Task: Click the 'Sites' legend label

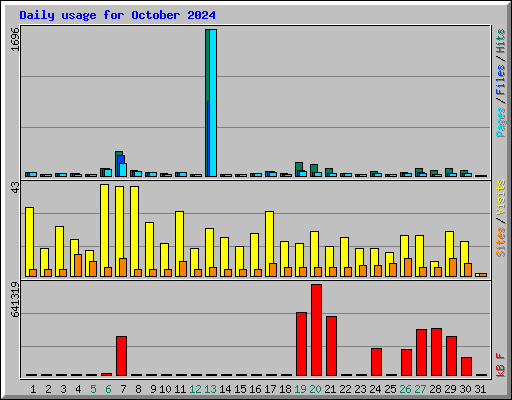Action: [x=501, y=242]
